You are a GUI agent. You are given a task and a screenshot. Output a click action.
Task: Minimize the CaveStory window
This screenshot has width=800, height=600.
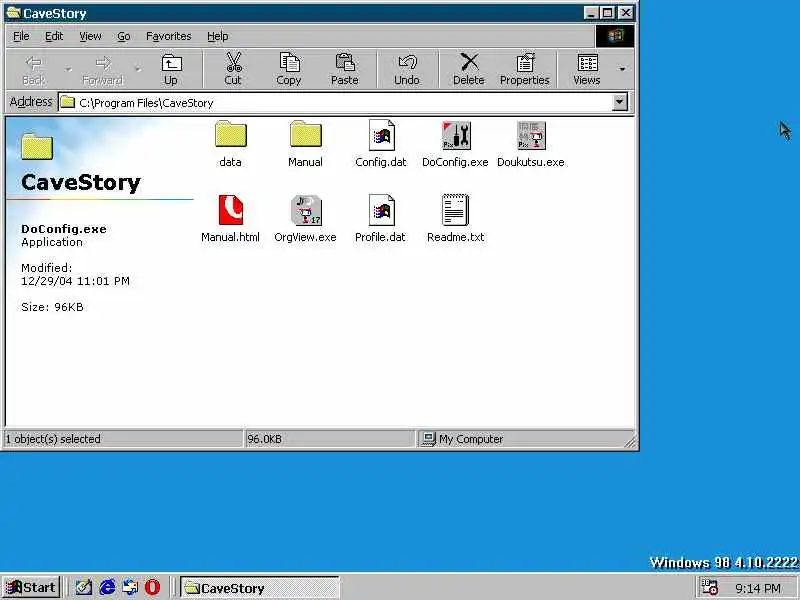tap(591, 13)
